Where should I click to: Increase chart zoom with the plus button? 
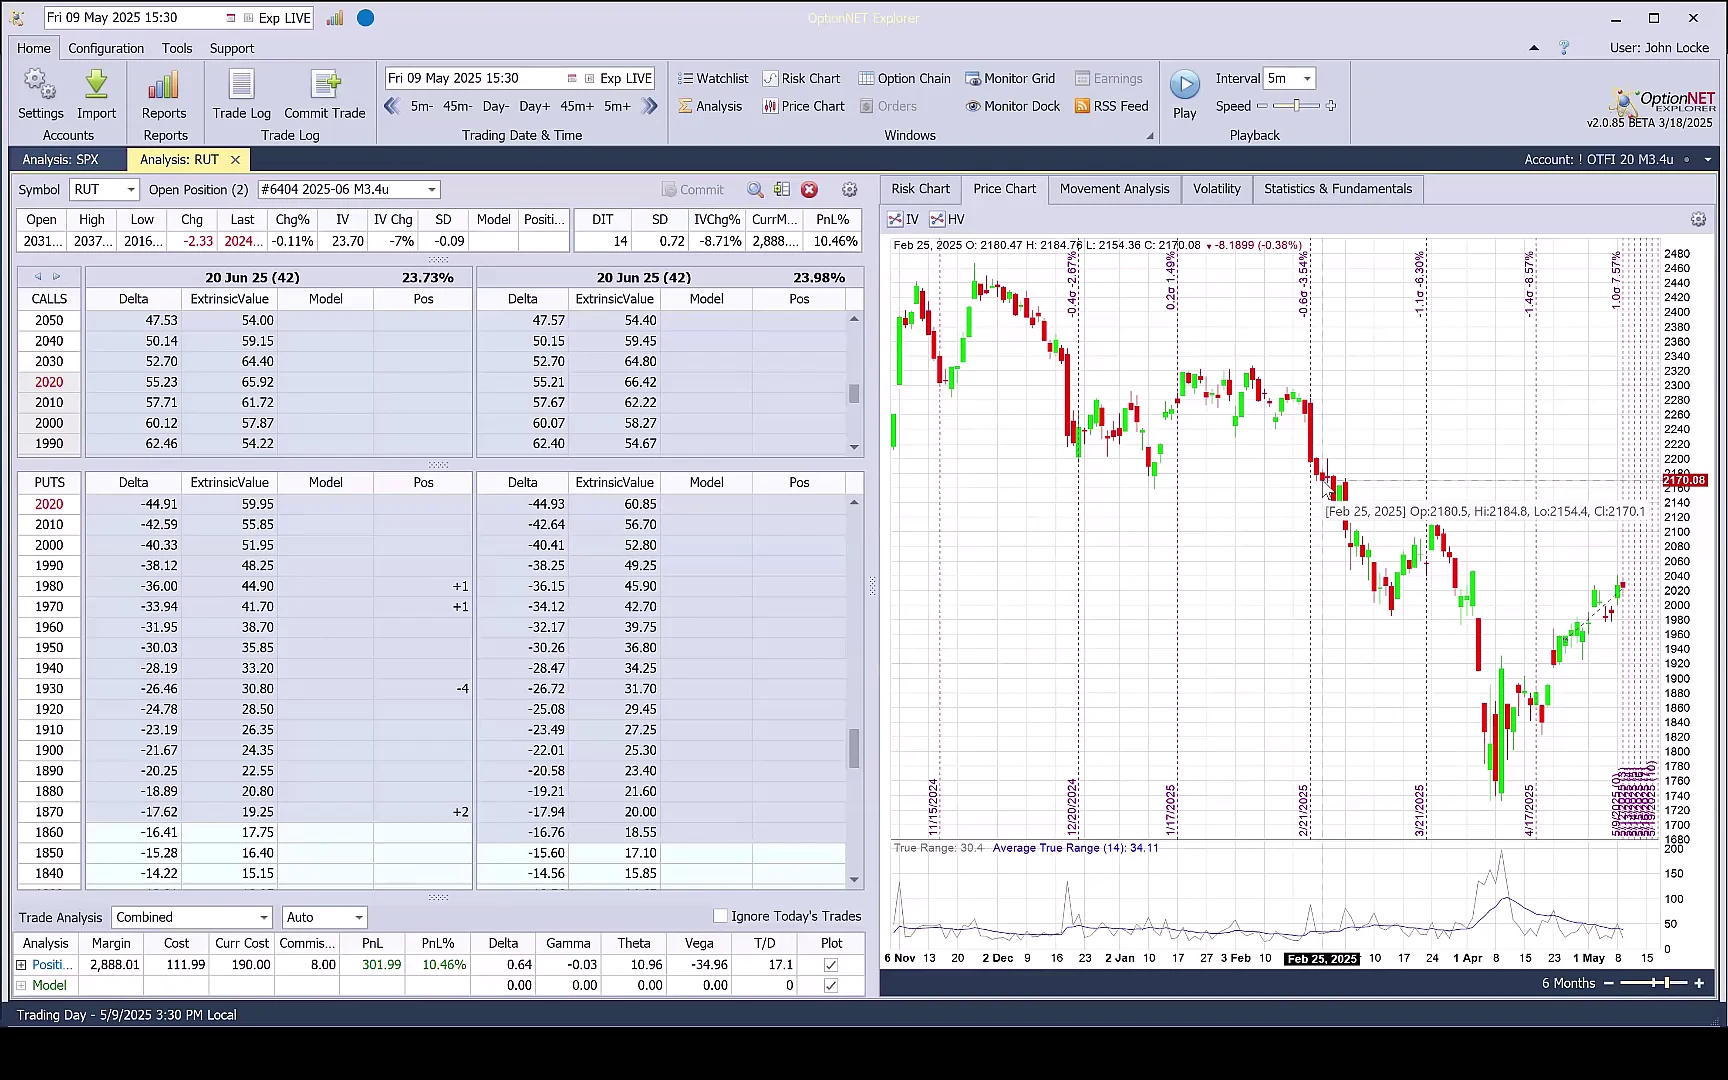tap(1699, 984)
